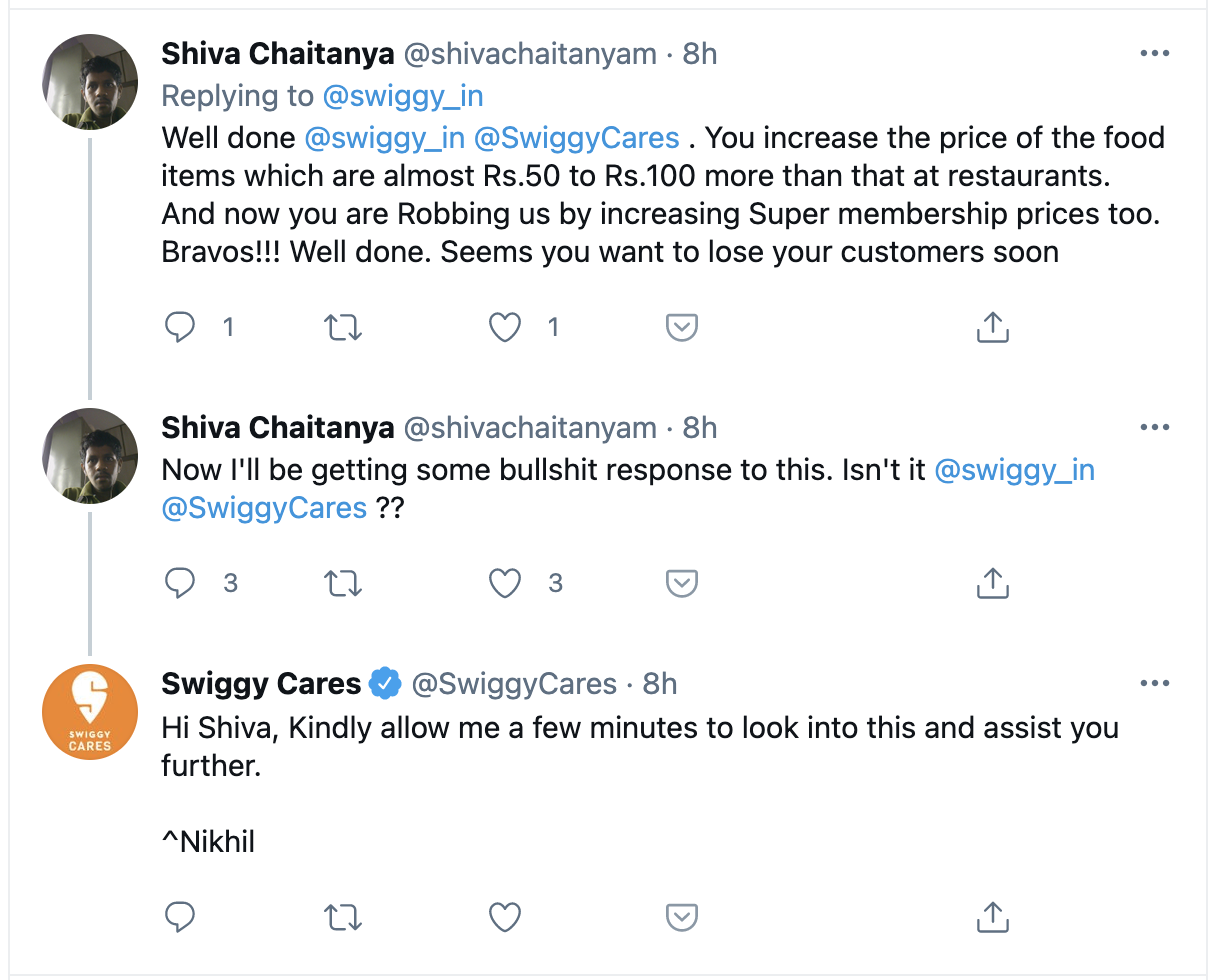View the Swiggy Cares profile avatar
1214x980 pixels.
coord(90,712)
